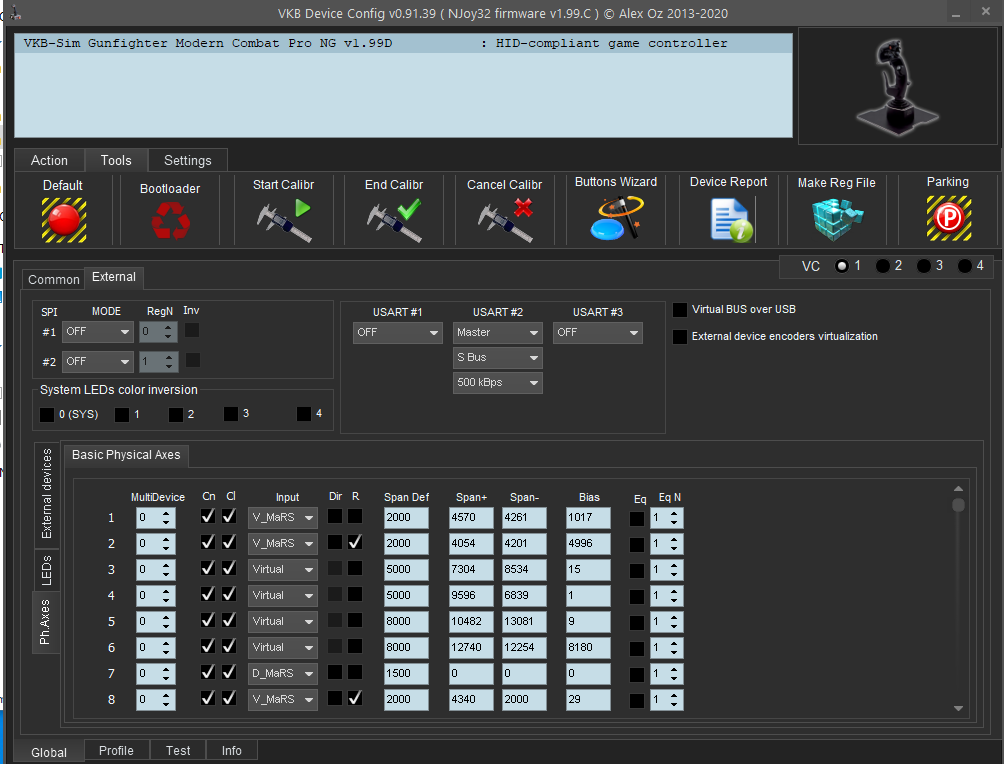Click the Default red button icon

pyautogui.click(x=63, y=219)
